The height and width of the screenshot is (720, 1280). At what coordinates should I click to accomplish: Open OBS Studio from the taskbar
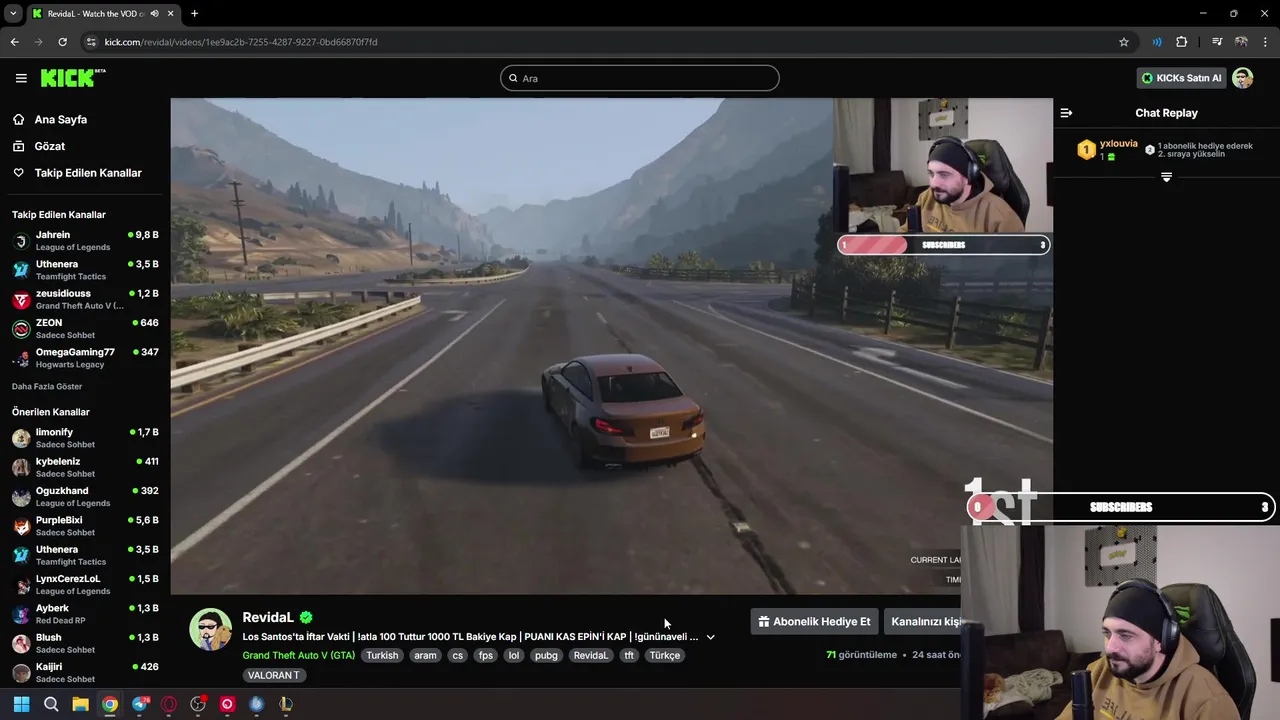(x=198, y=704)
